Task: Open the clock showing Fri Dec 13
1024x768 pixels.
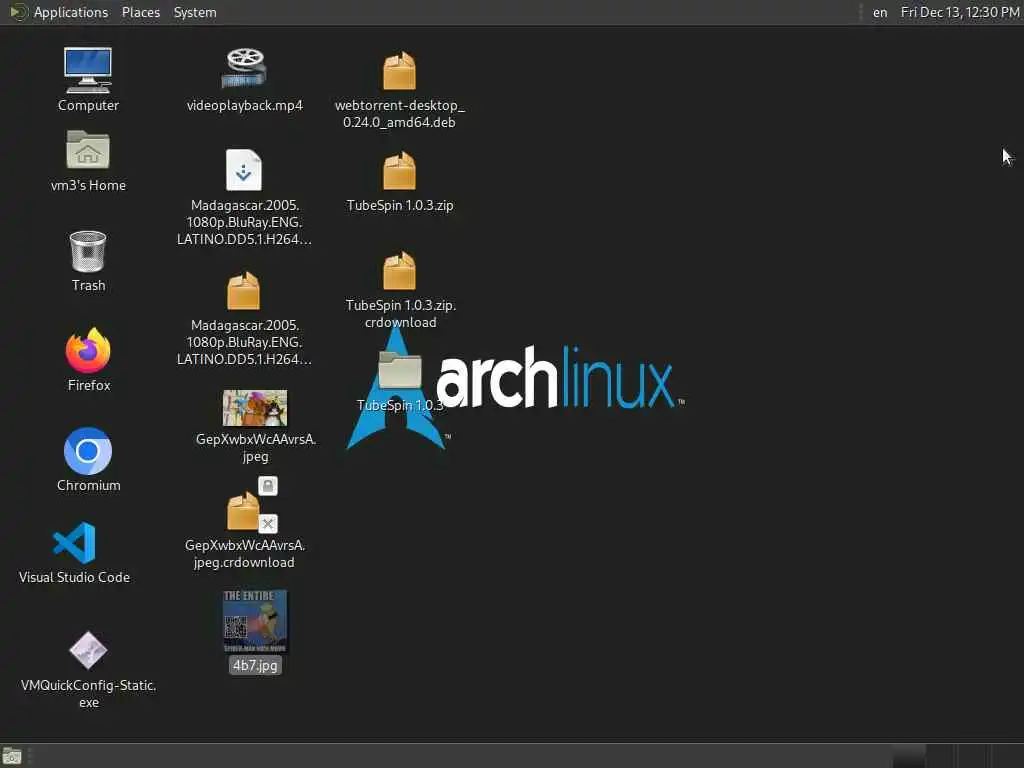Action: point(959,12)
